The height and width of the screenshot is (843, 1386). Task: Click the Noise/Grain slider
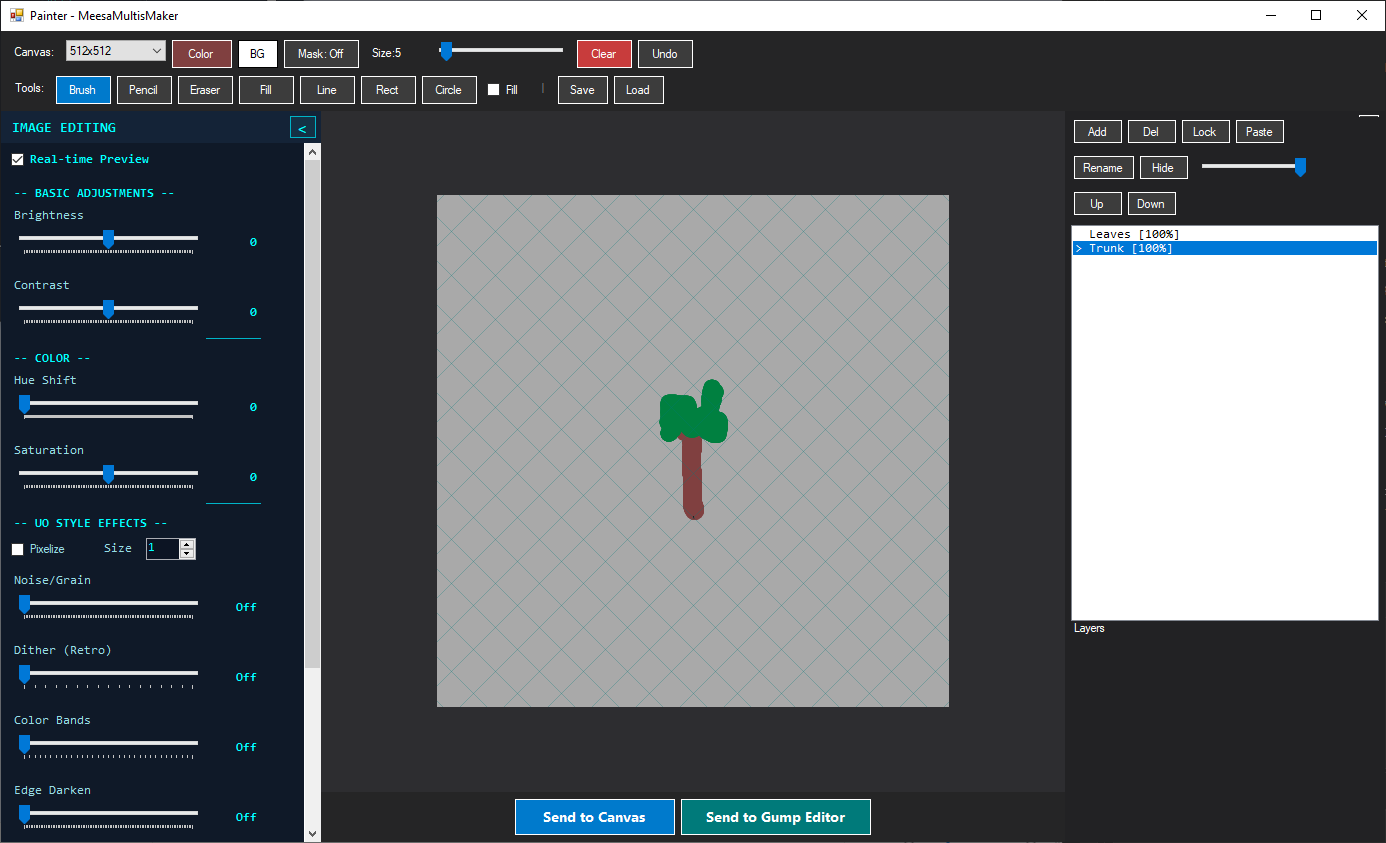108,605
